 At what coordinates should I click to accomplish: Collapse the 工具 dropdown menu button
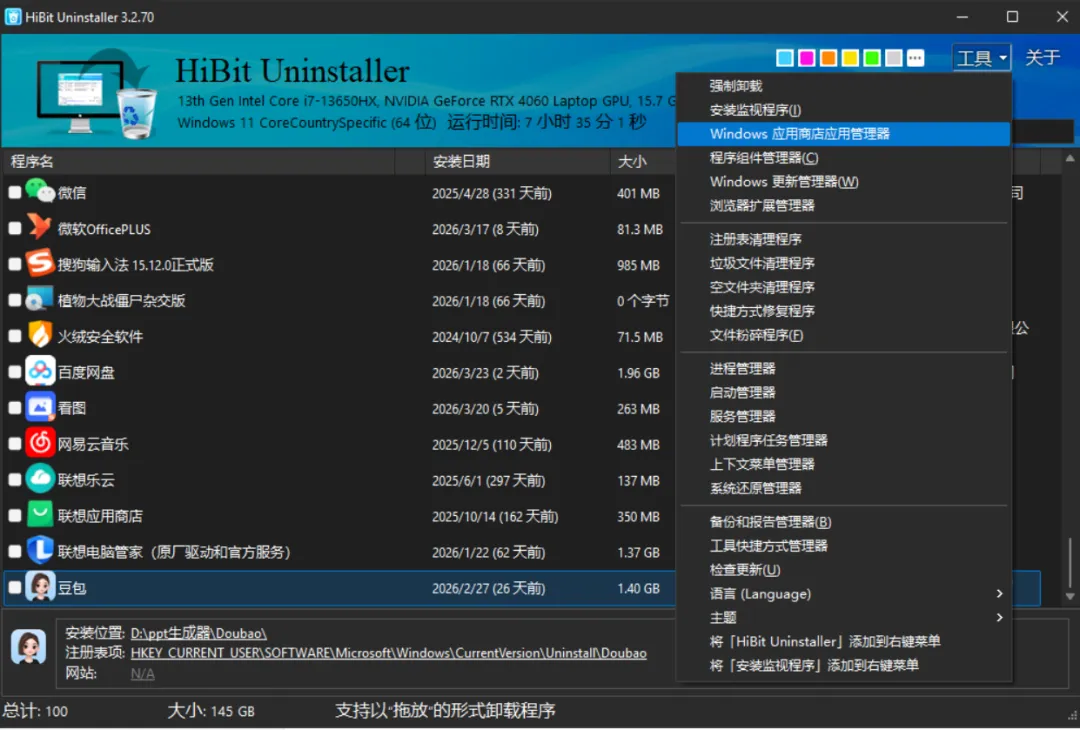tap(982, 58)
